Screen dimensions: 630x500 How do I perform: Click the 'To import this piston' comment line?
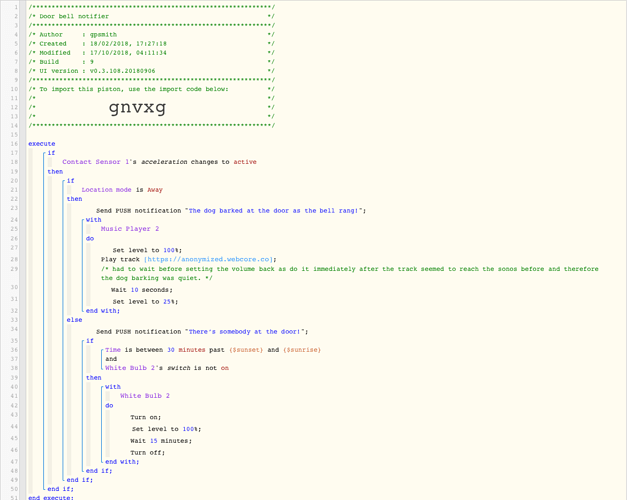click(x=151, y=89)
